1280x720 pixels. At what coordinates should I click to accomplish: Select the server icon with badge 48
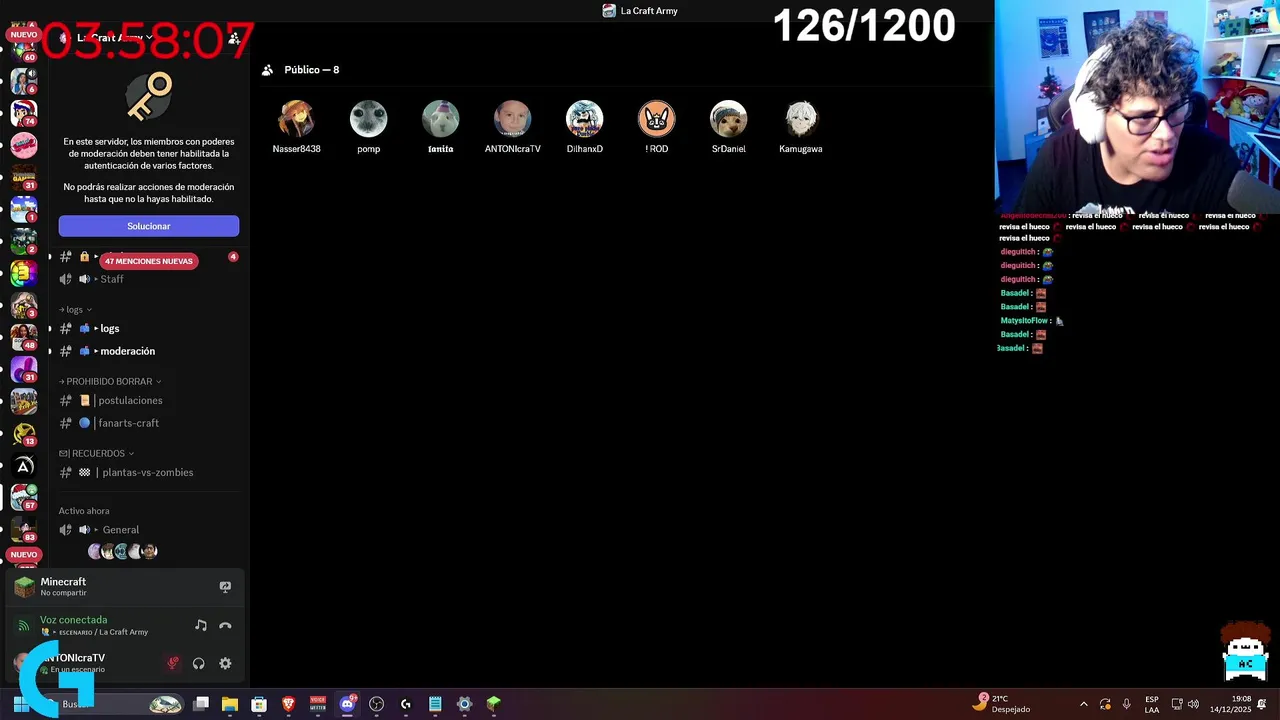tap(24, 337)
